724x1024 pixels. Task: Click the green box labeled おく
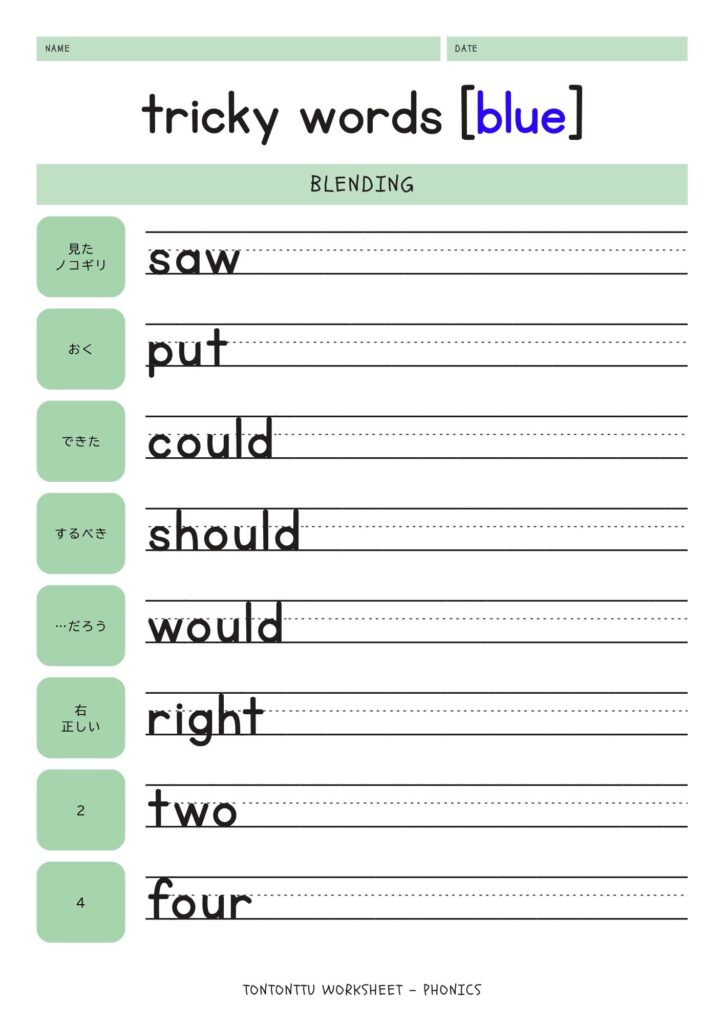(x=81, y=349)
